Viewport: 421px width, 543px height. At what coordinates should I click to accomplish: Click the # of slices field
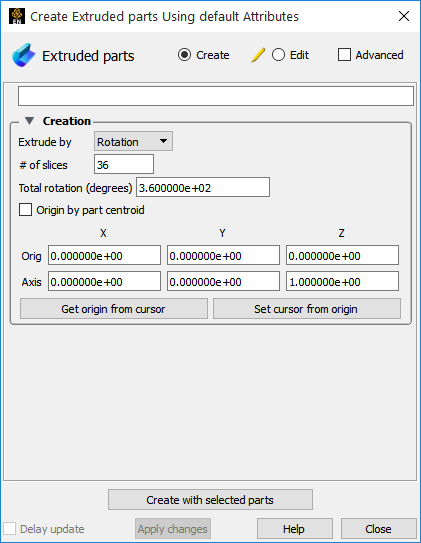124,164
